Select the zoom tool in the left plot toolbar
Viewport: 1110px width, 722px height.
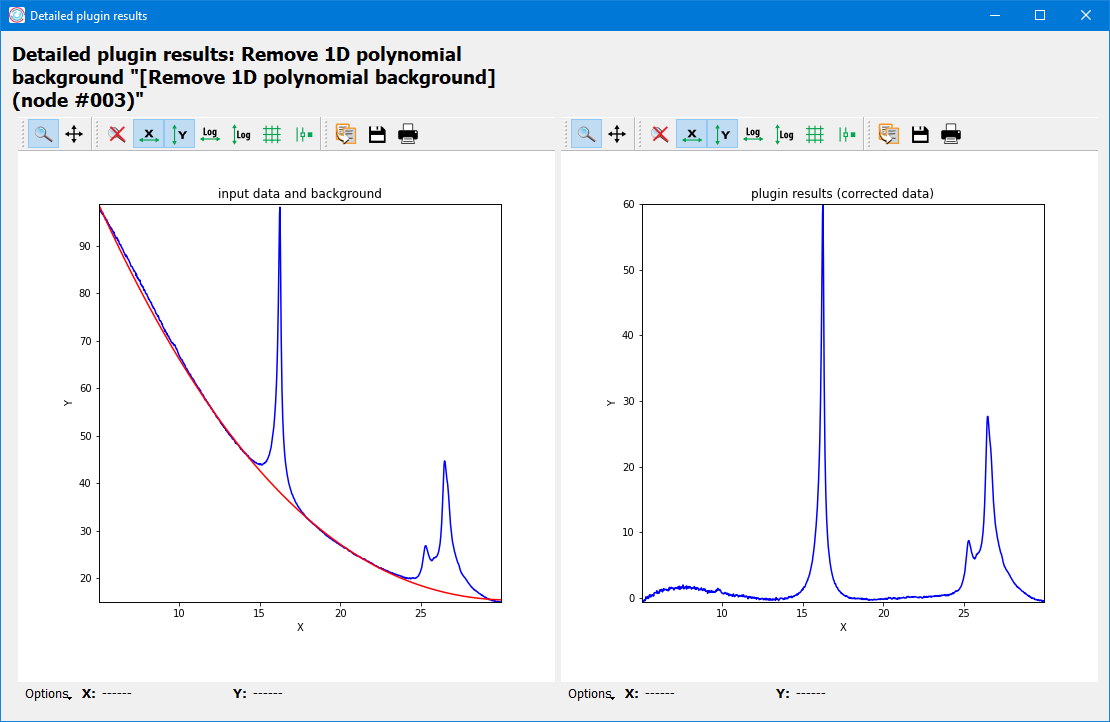(x=43, y=134)
